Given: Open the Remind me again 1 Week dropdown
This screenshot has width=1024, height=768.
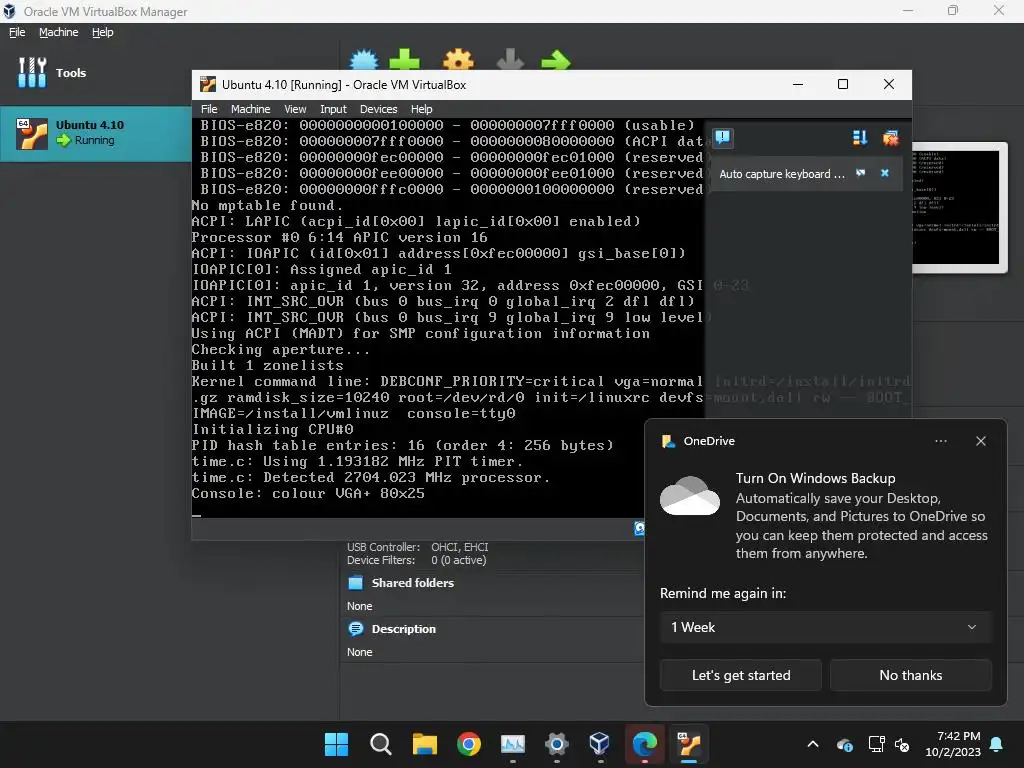Looking at the screenshot, I should point(825,627).
